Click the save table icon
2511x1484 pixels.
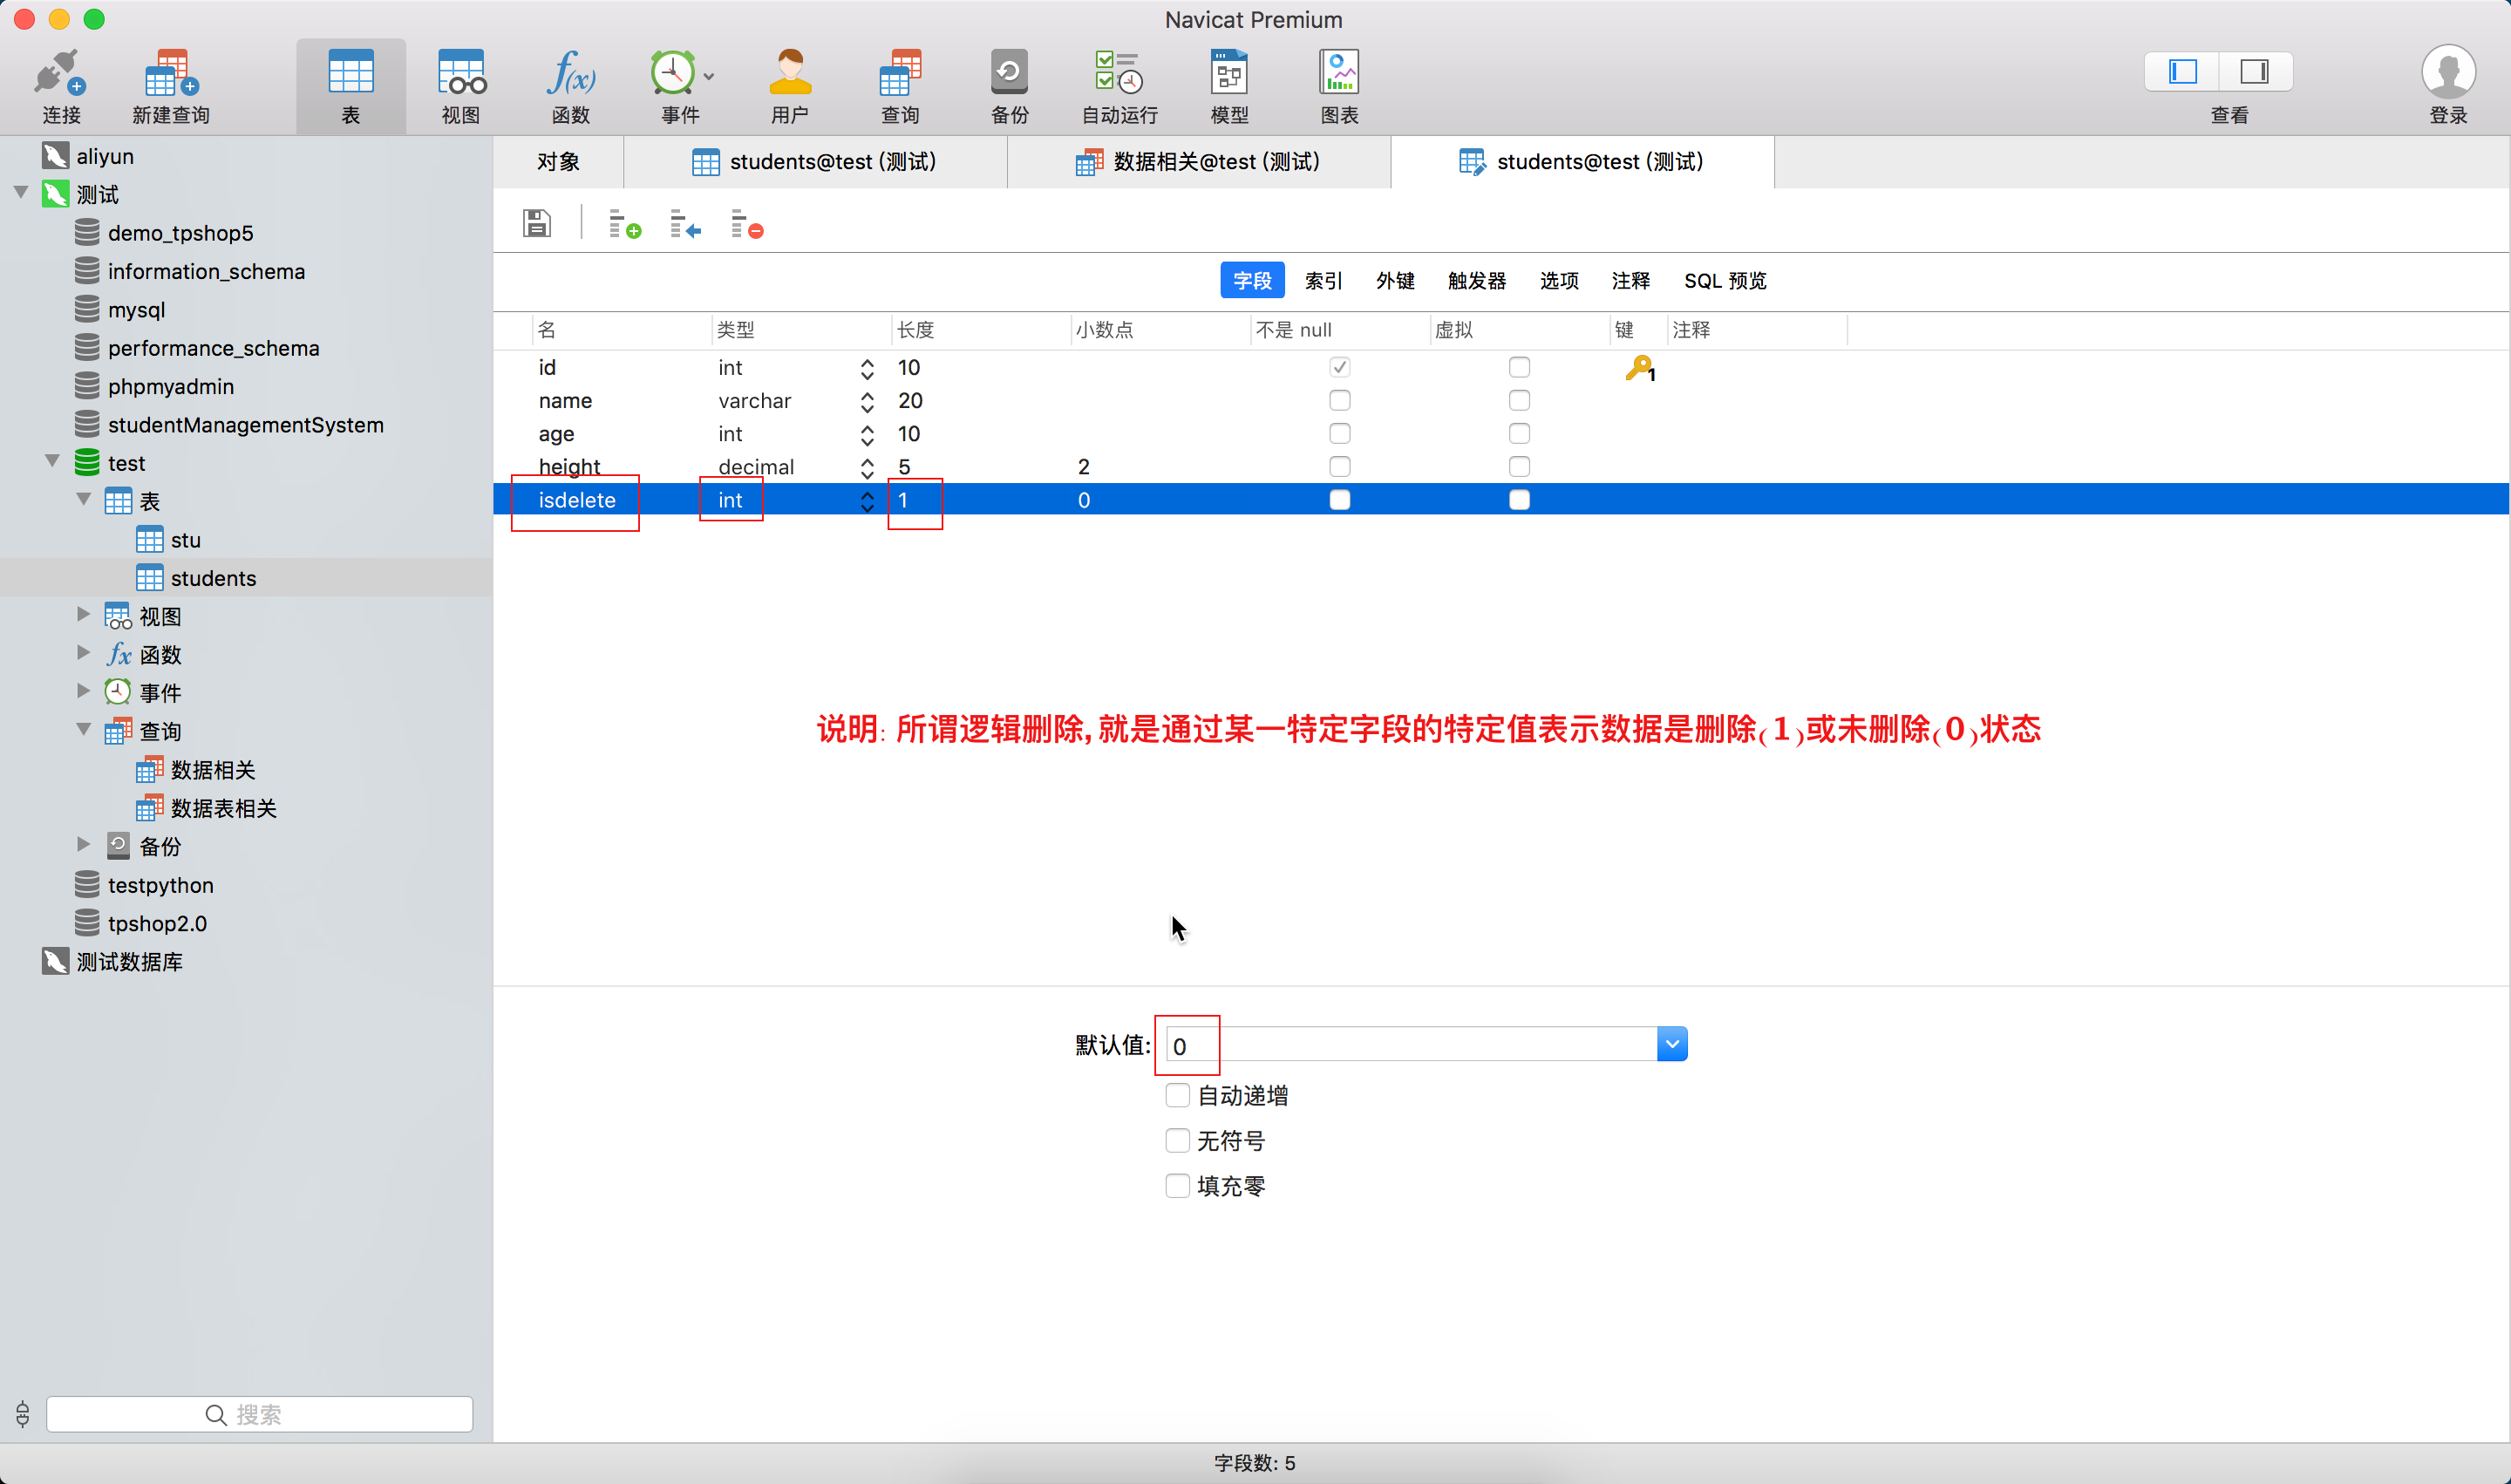pos(537,223)
